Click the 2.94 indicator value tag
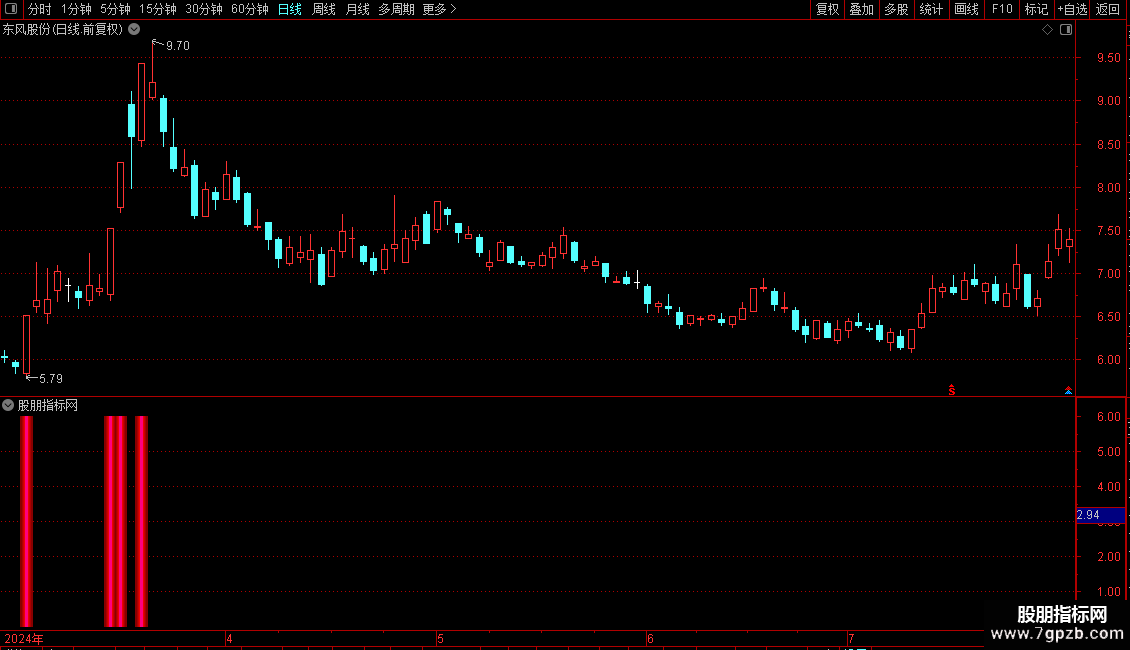The image size is (1130, 650). (x=1100, y=515)
